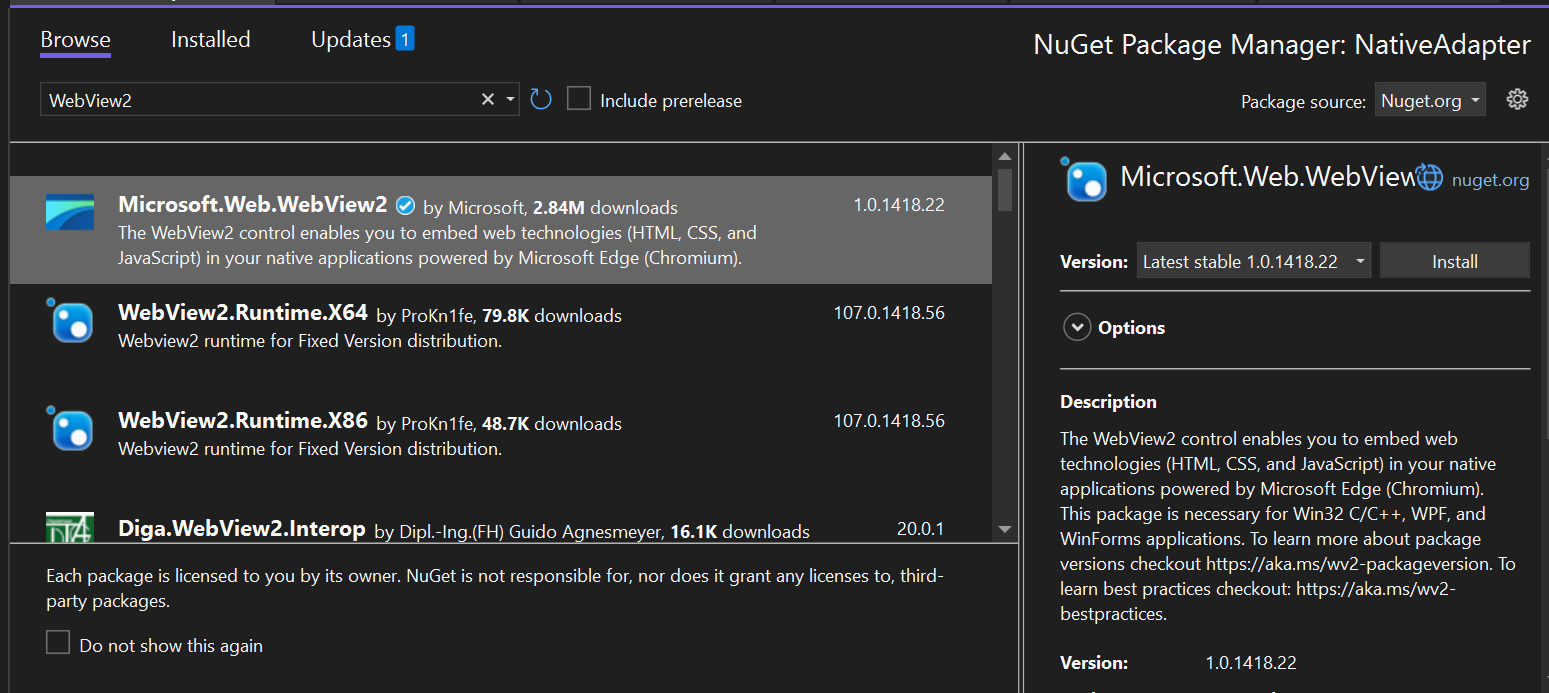This screenshot has width=1549, height=693.
Task: Click the WebView2.Runtime.X64 package icon
Action: pos(69,322)
